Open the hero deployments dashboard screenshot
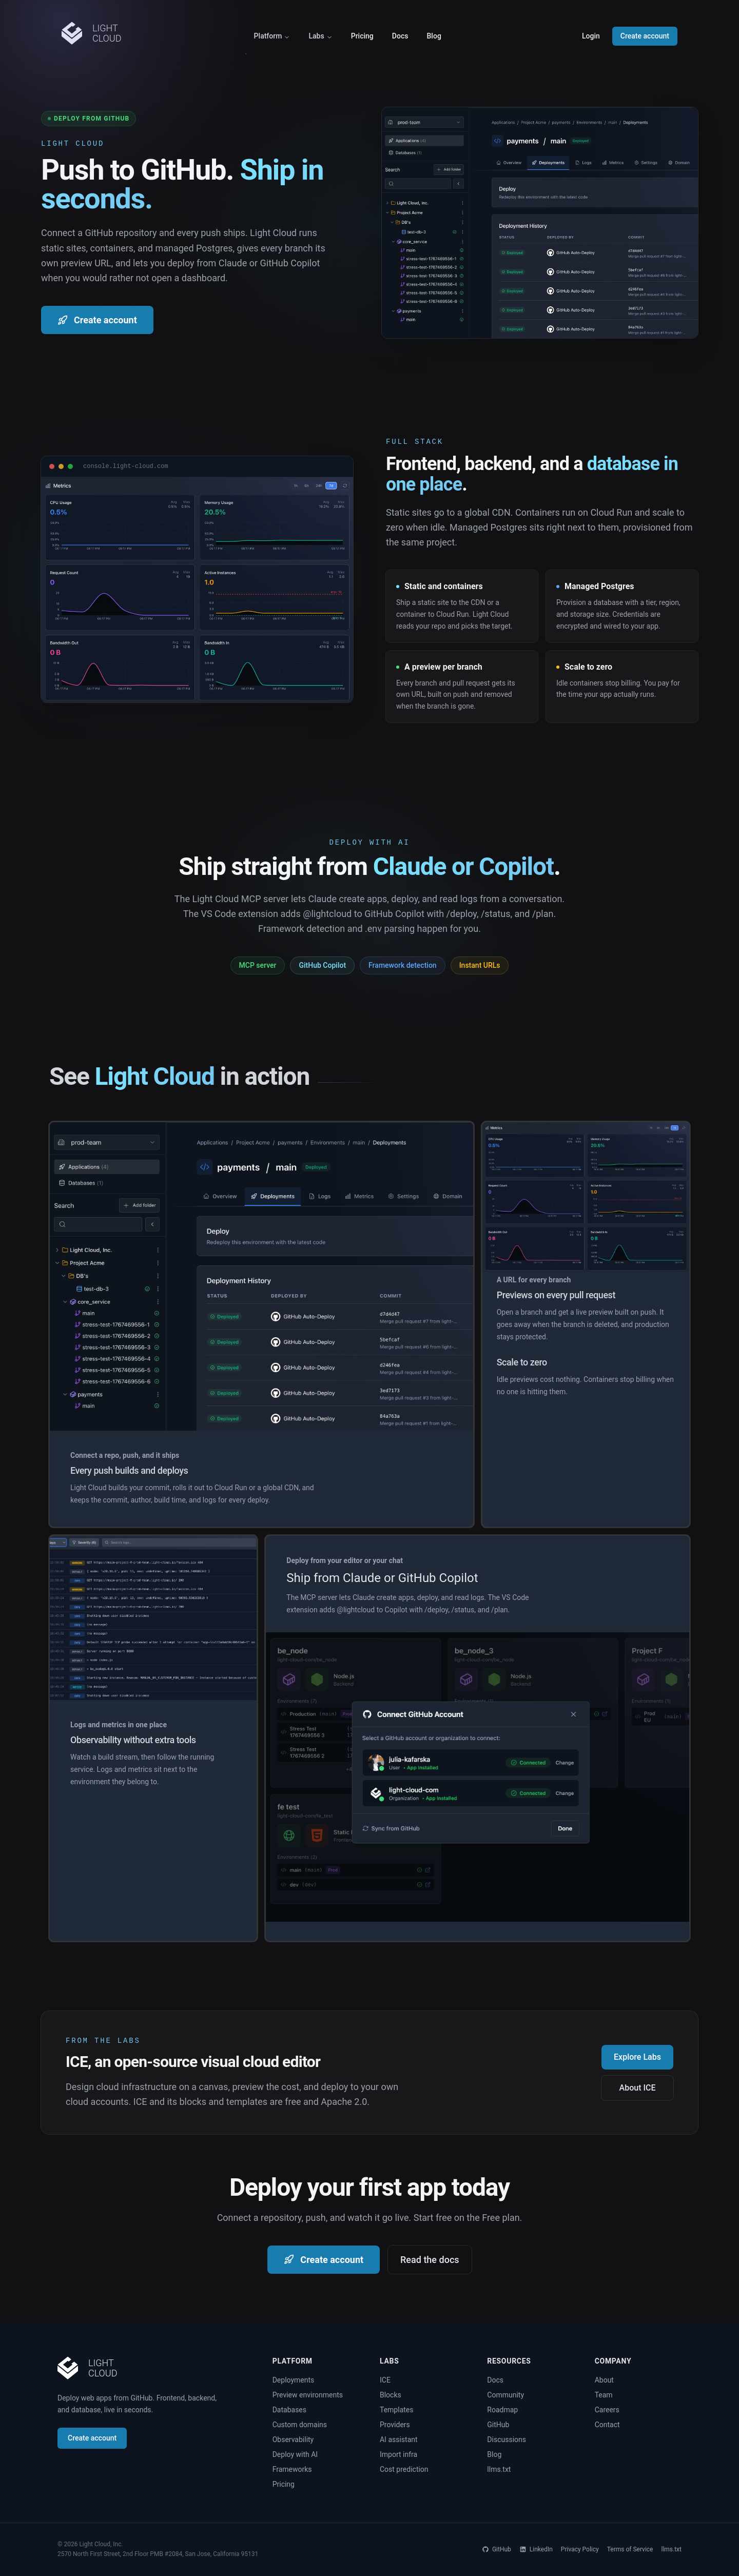The height and width of the screenshot is (2576, 739). click(x=539, y=222)
